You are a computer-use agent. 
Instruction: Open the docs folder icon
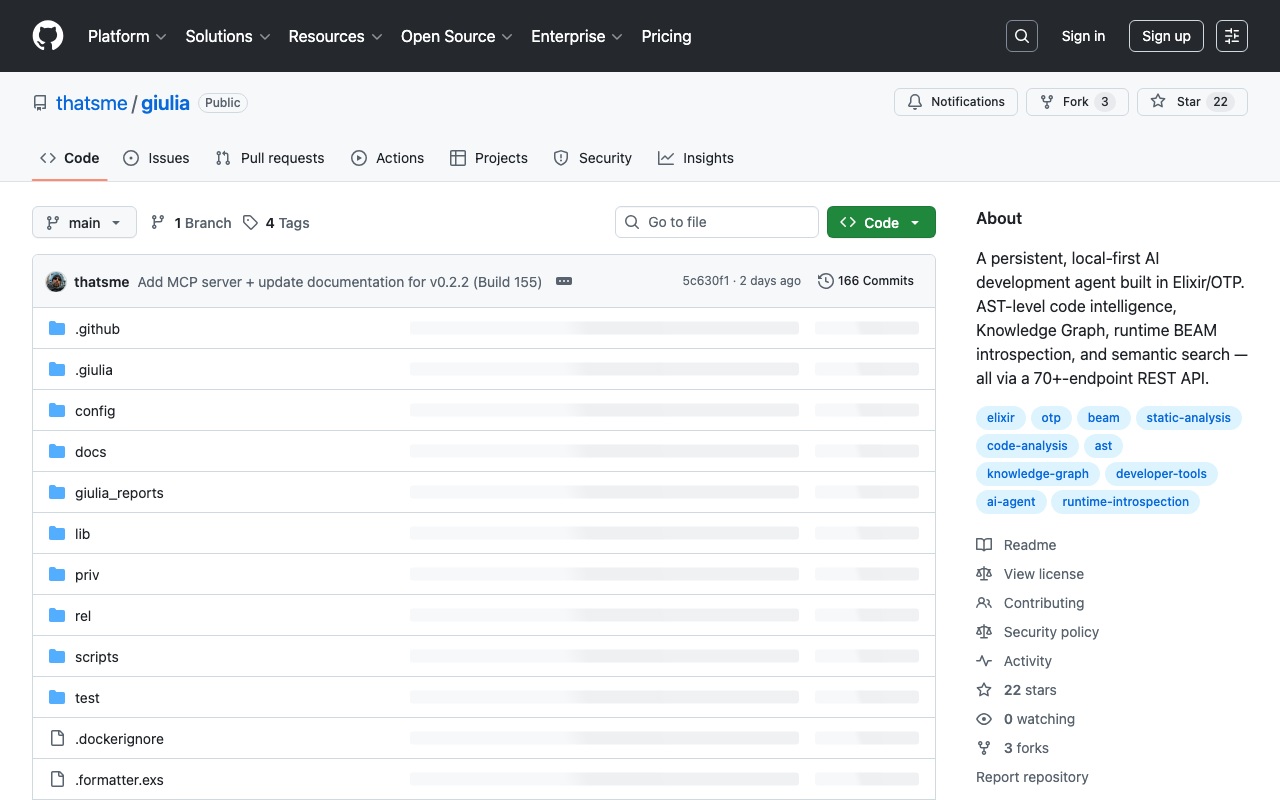point(56,451)
